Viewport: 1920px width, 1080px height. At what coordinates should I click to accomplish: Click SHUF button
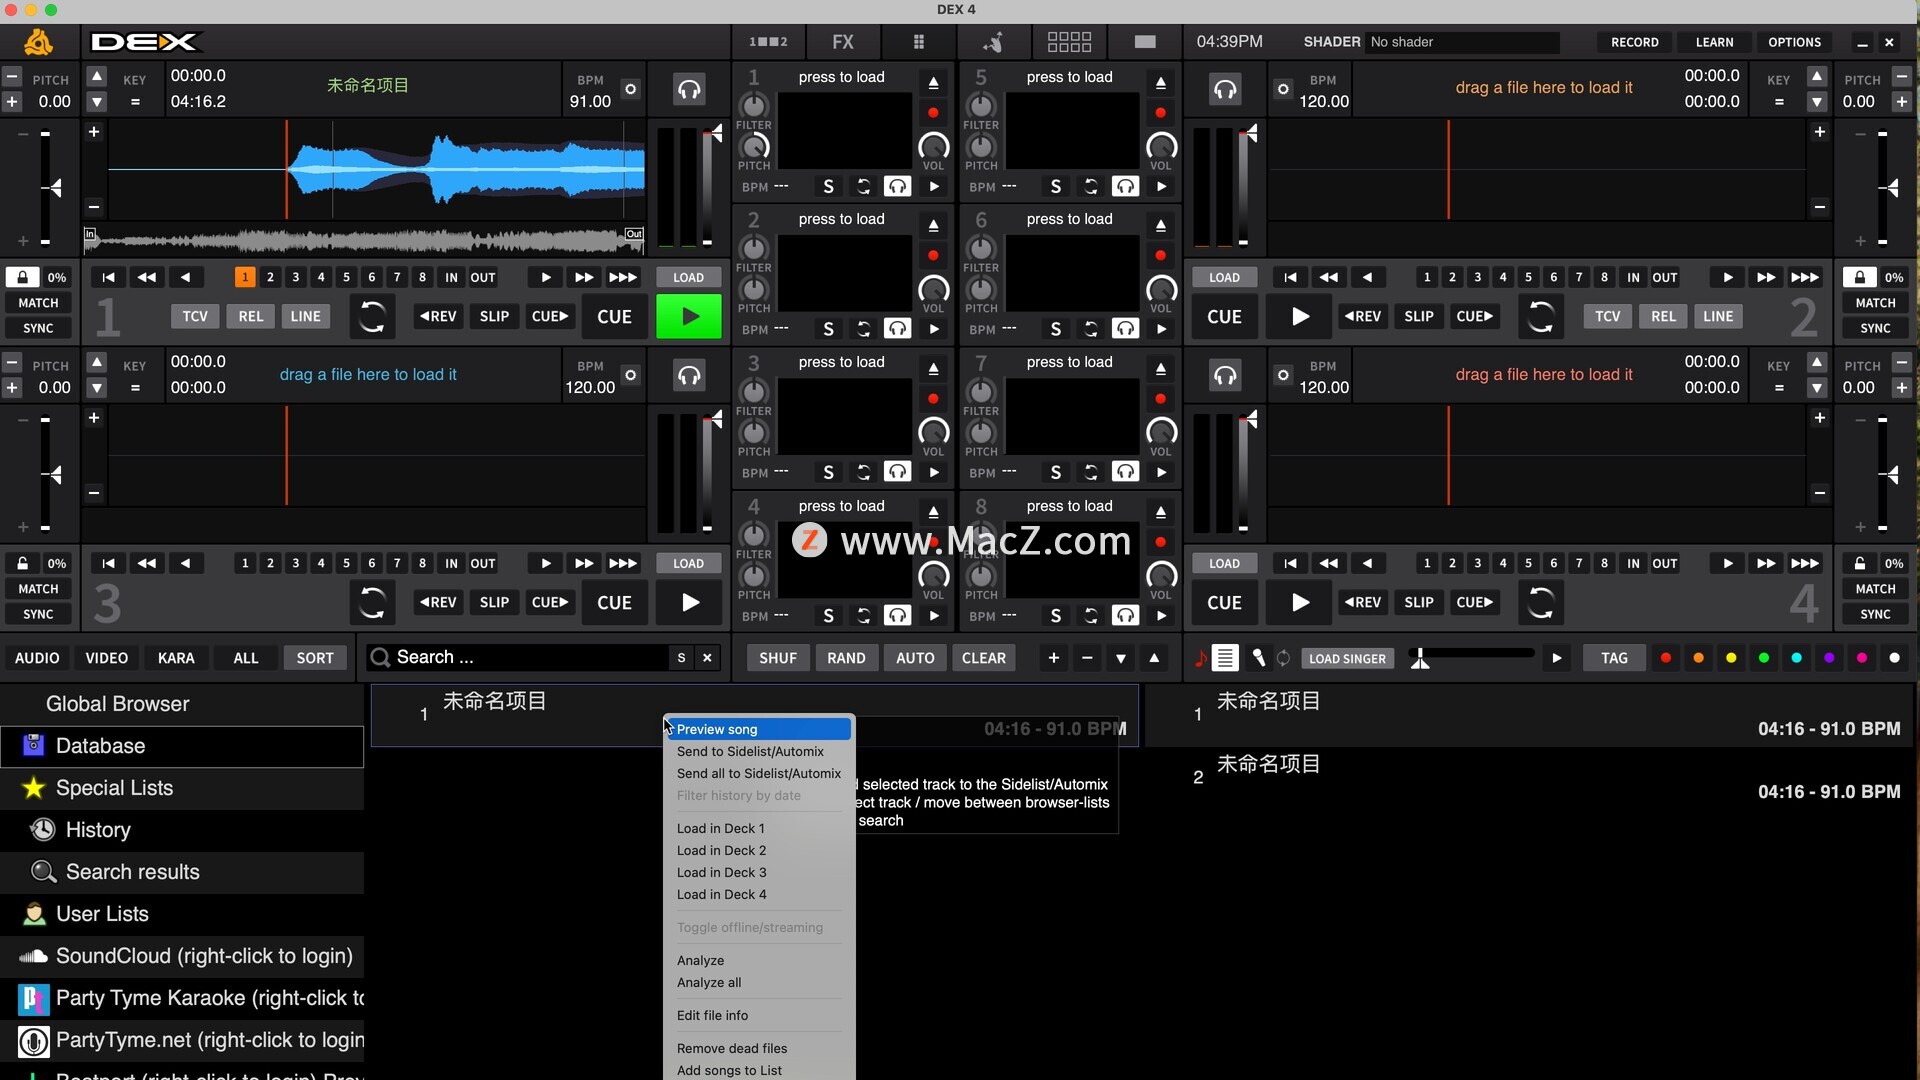tap(778, 657)
